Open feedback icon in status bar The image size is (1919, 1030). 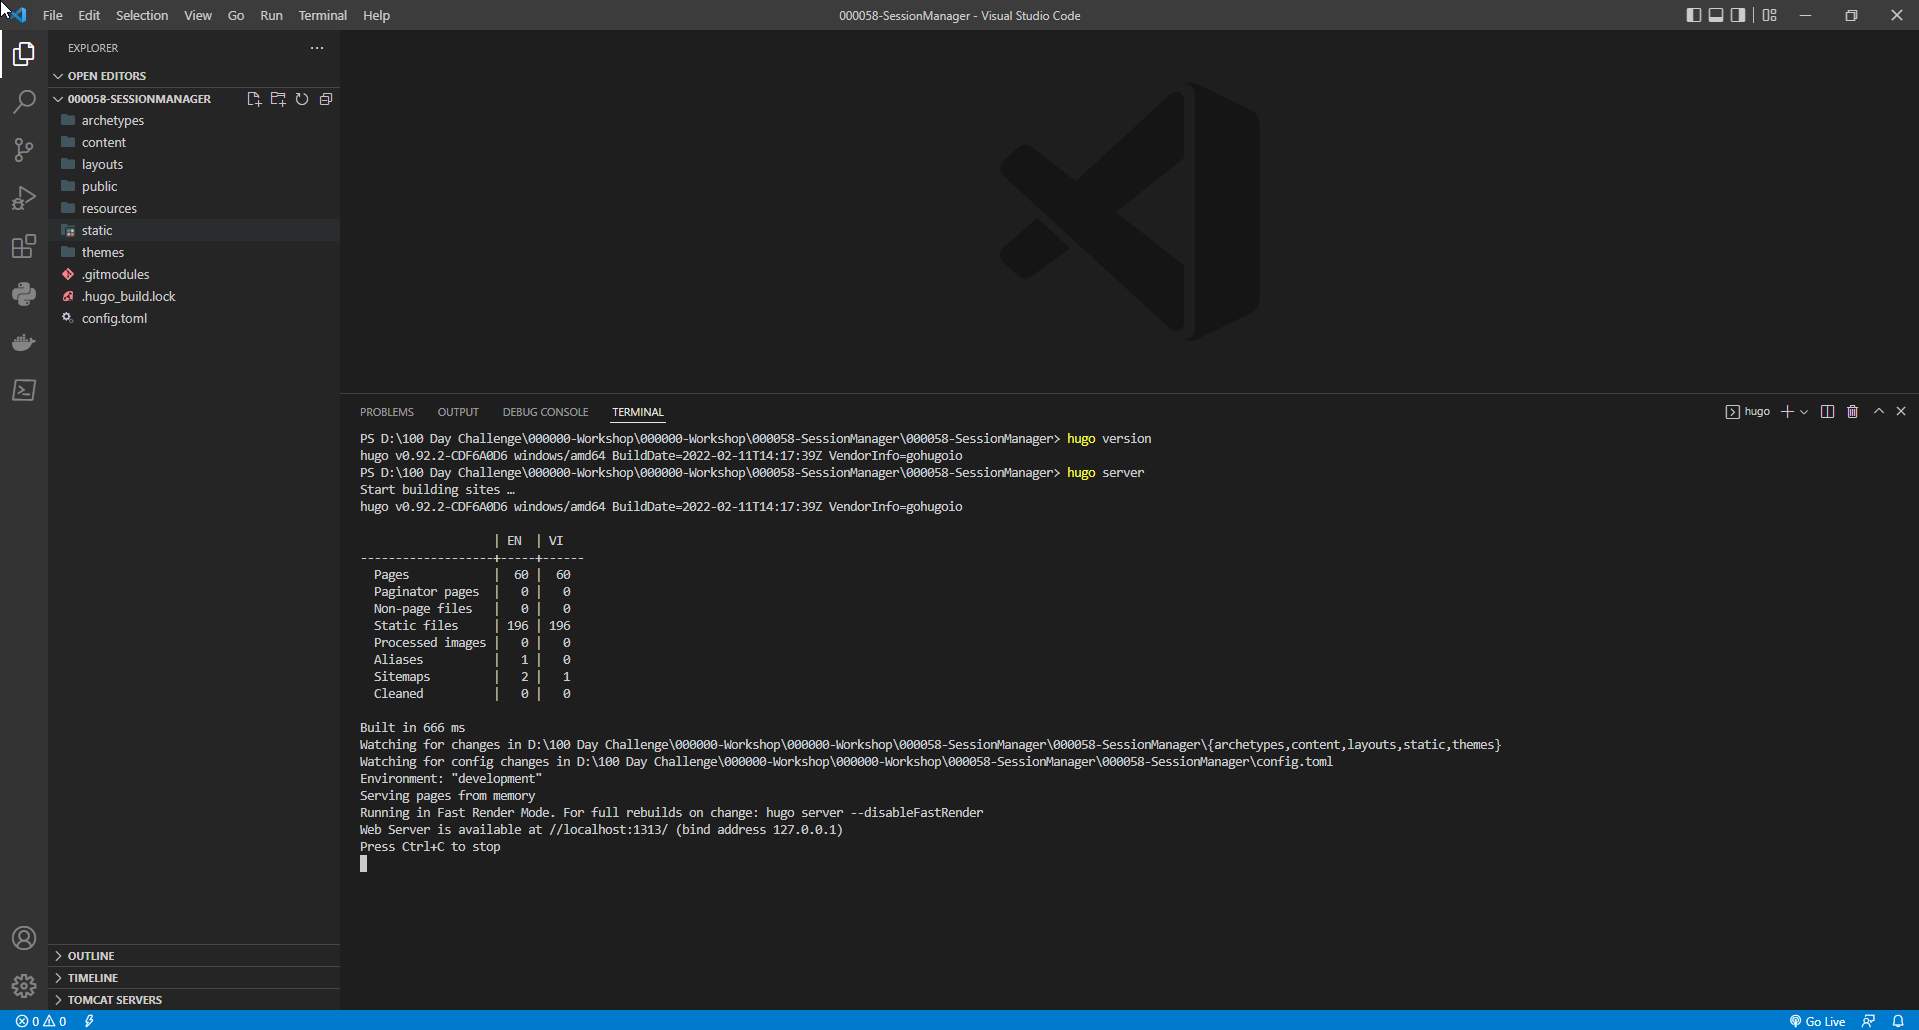pyautogui.click(x=1868, y=1021)
